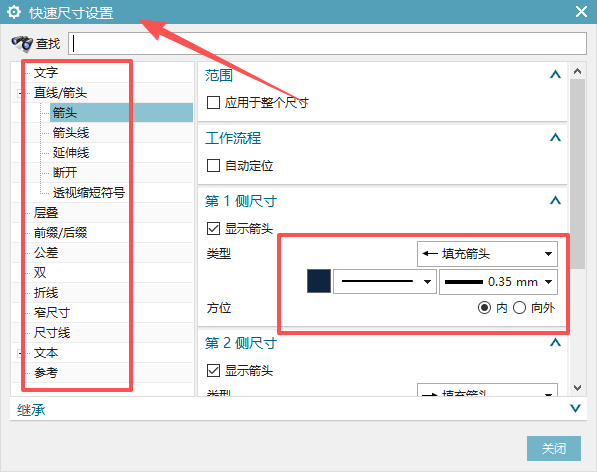Click the gear icon in title bar
Image resolution: width=597 pixels, height=472 pixels.
pos(14,12)
